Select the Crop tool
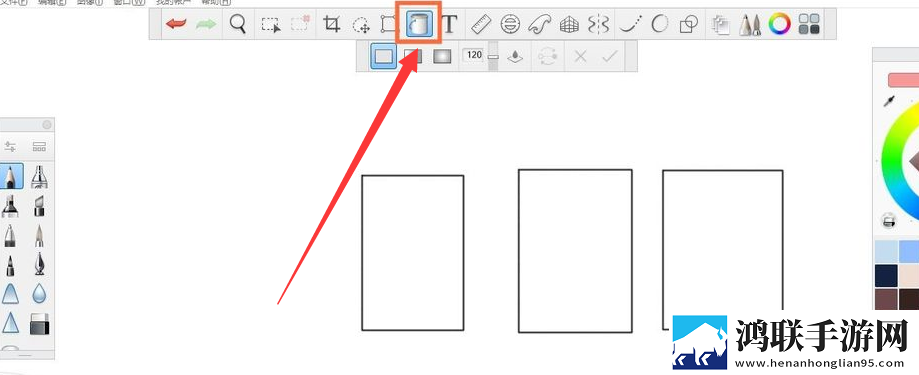Image resolution: width=919 pixels, height=375 pixels. click(332, 24)
